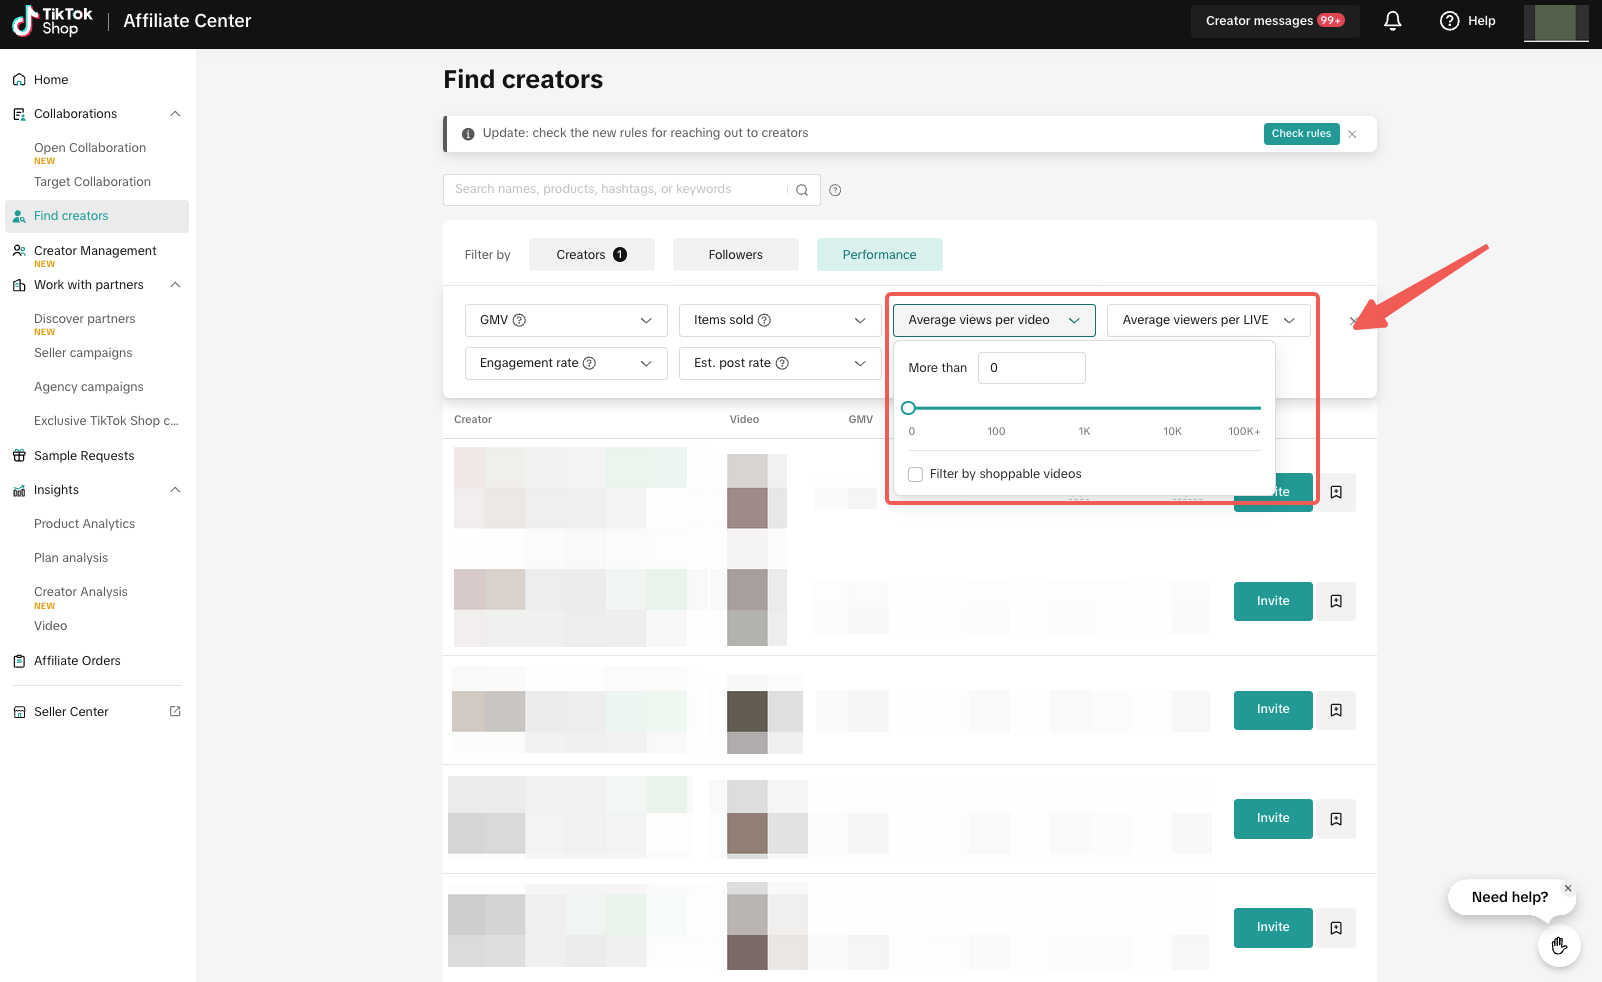
Task: Click the More than value input field
Action: click(x=1031, y=368)
